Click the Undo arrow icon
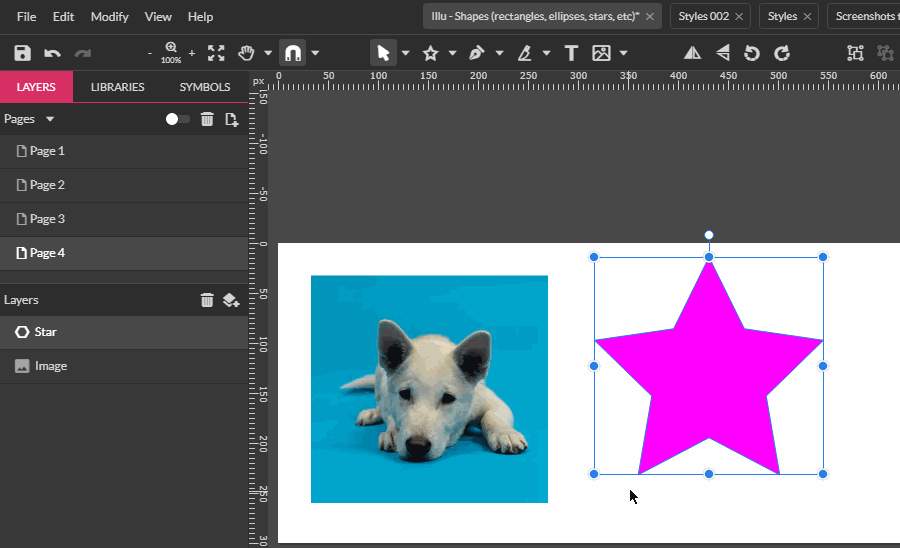The image size is (900, 548). (x=52, y=53)
